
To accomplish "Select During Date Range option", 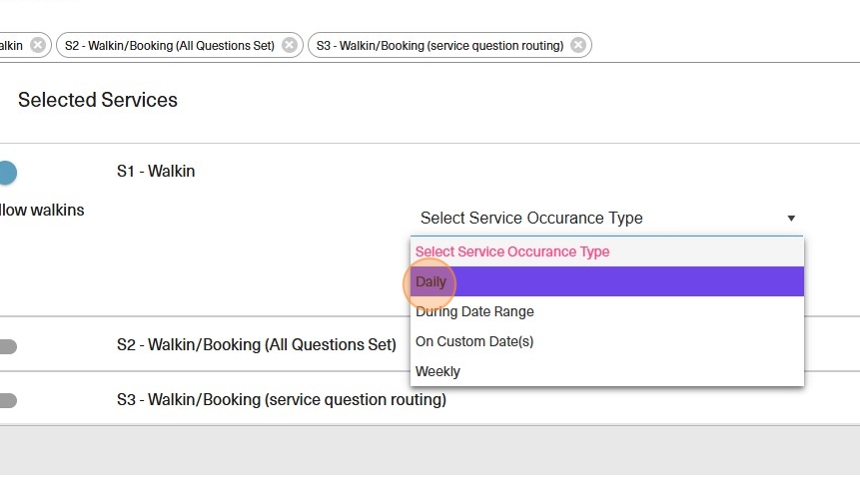I will click(x=474, y=312).
